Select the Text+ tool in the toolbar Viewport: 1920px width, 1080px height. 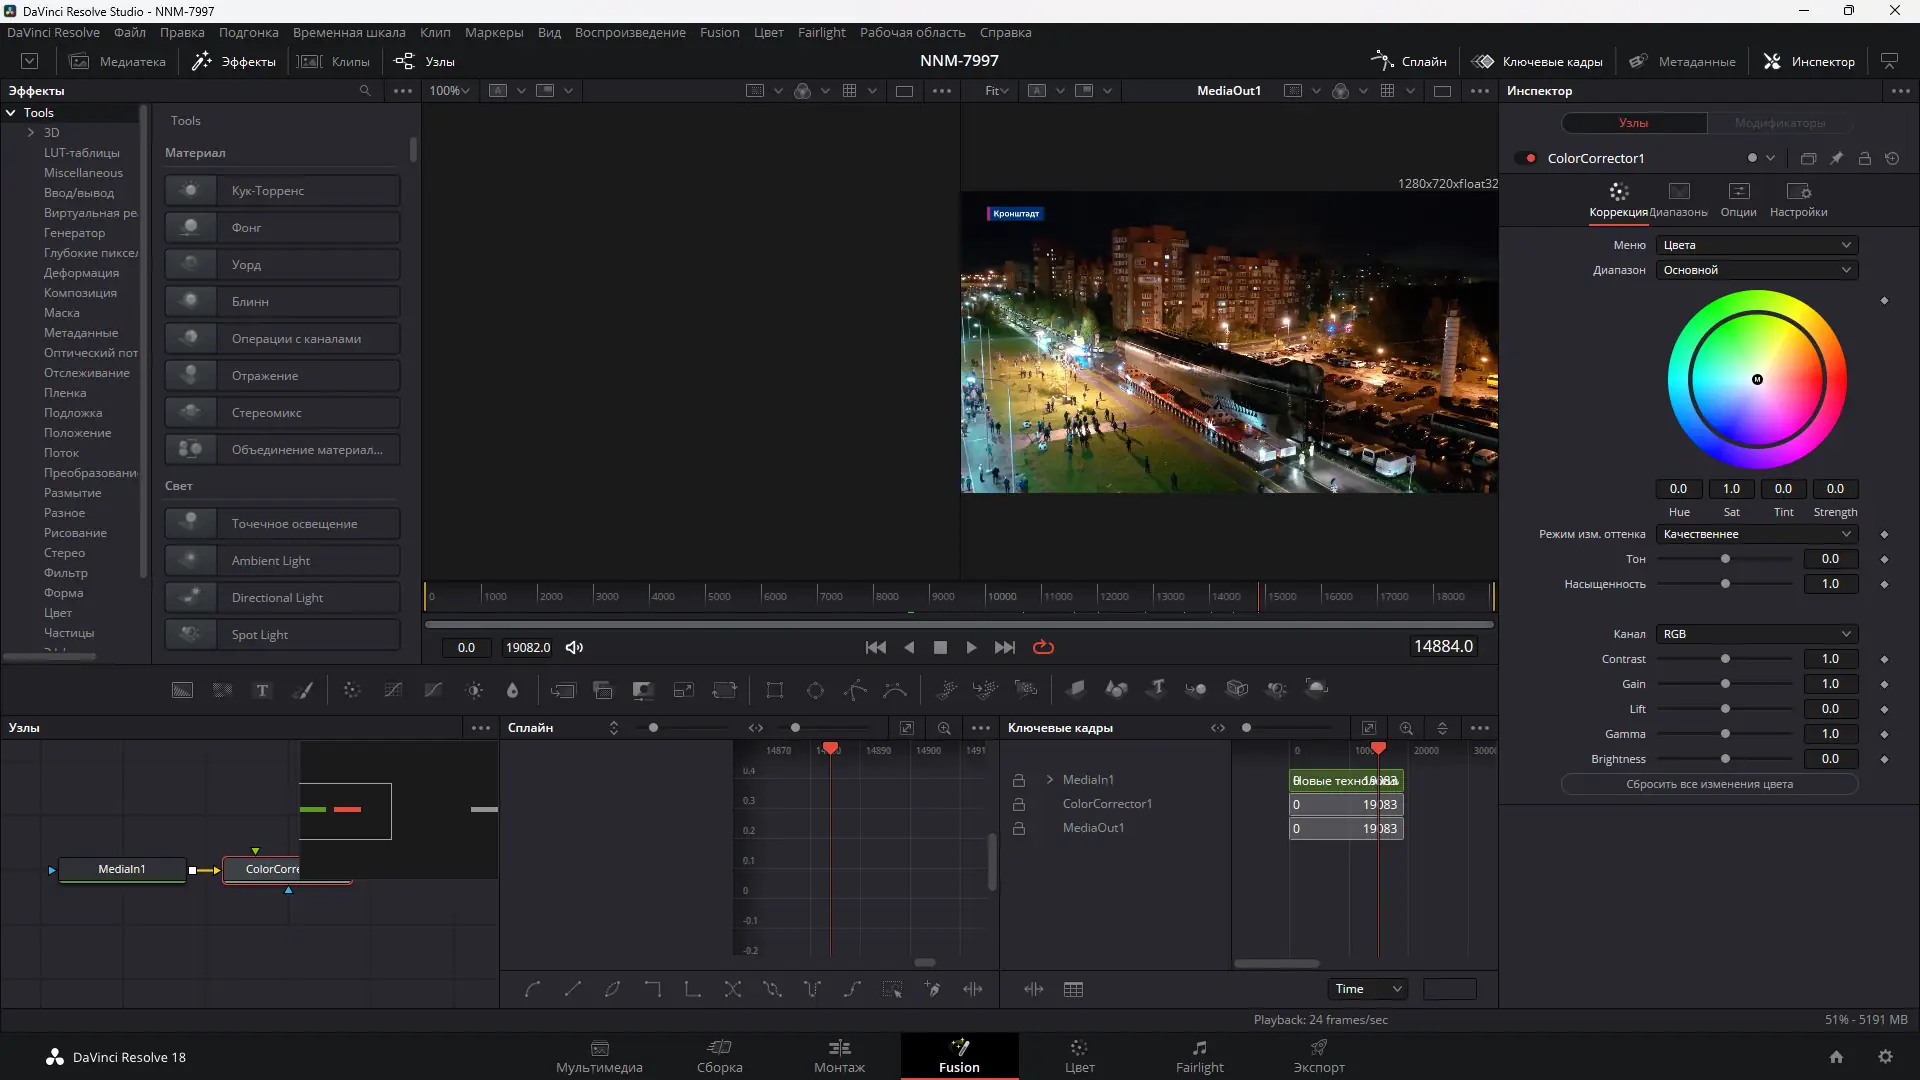point(262,690)
